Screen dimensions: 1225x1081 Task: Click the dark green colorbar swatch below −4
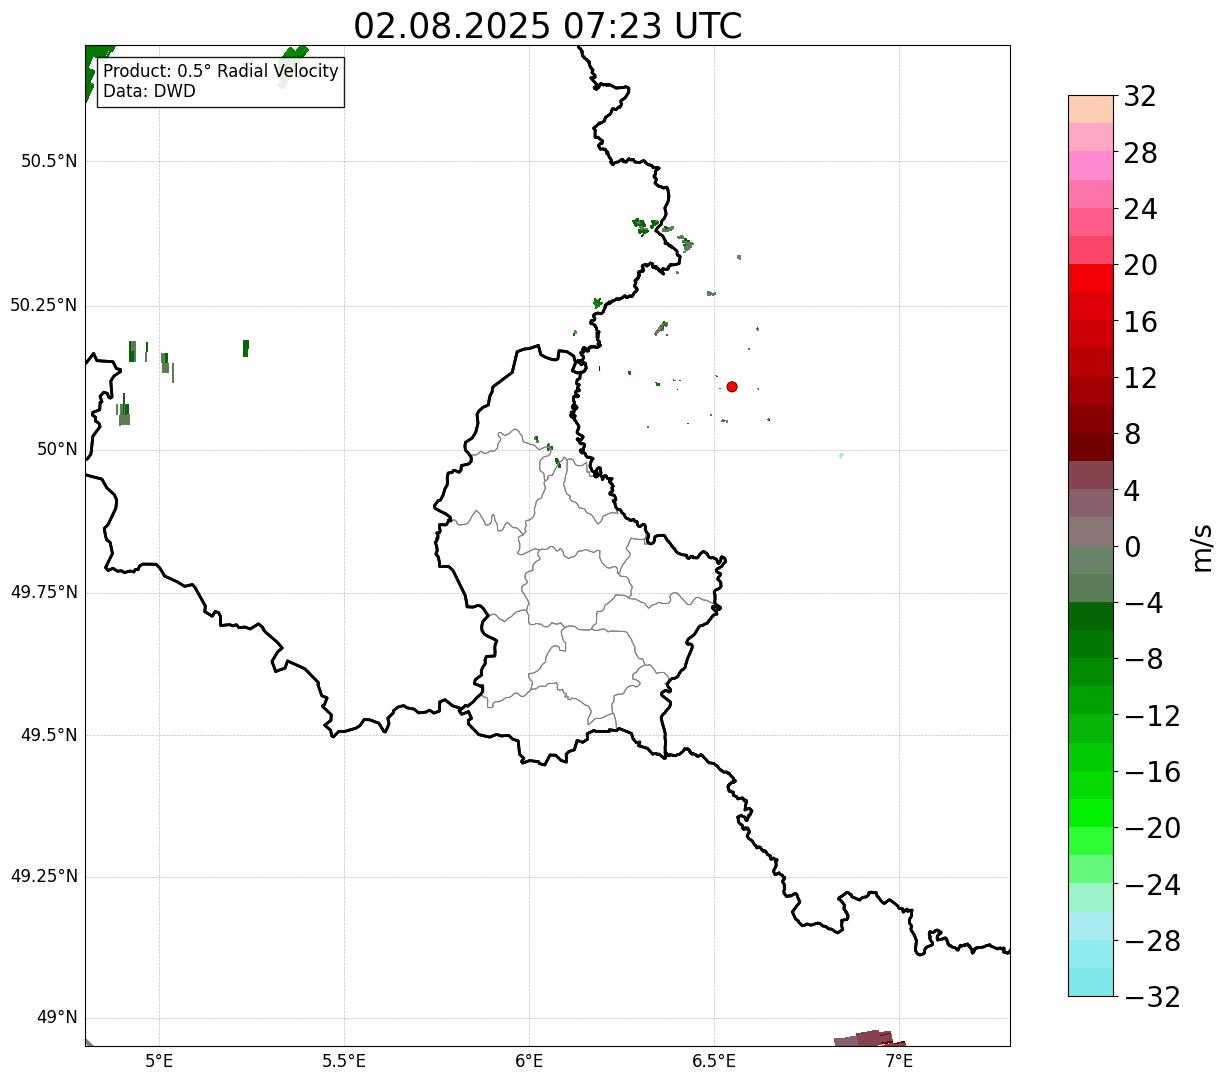(x=1091, y=616)
